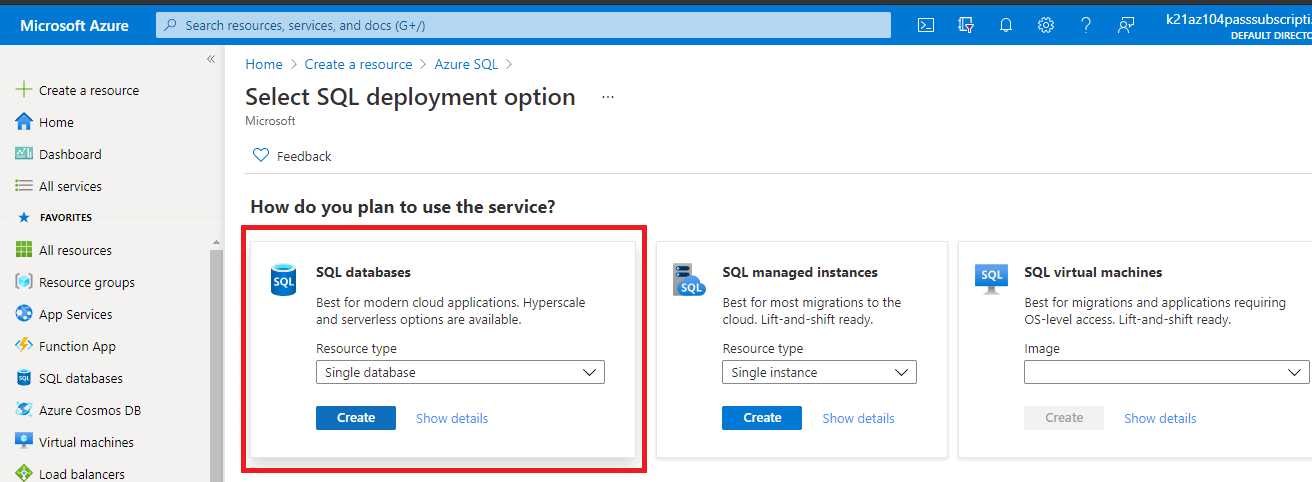
Task: Click the SQL databases card heading
Action: click(363, 272)
